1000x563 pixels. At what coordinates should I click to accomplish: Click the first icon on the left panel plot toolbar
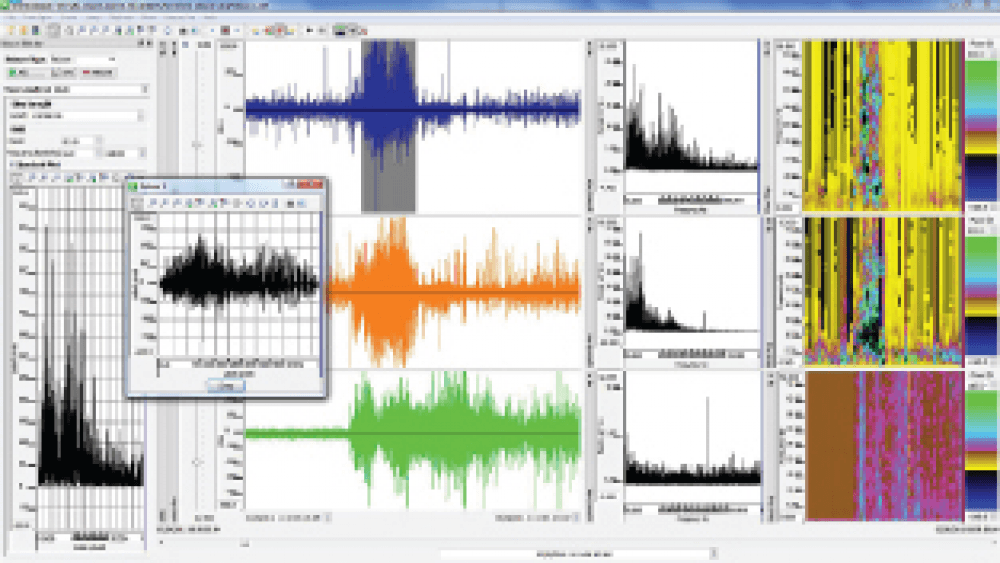(x=17, y=178)
